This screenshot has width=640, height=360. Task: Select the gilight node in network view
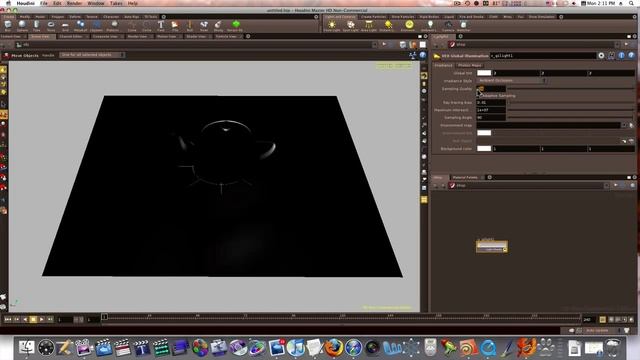point(492,247)
